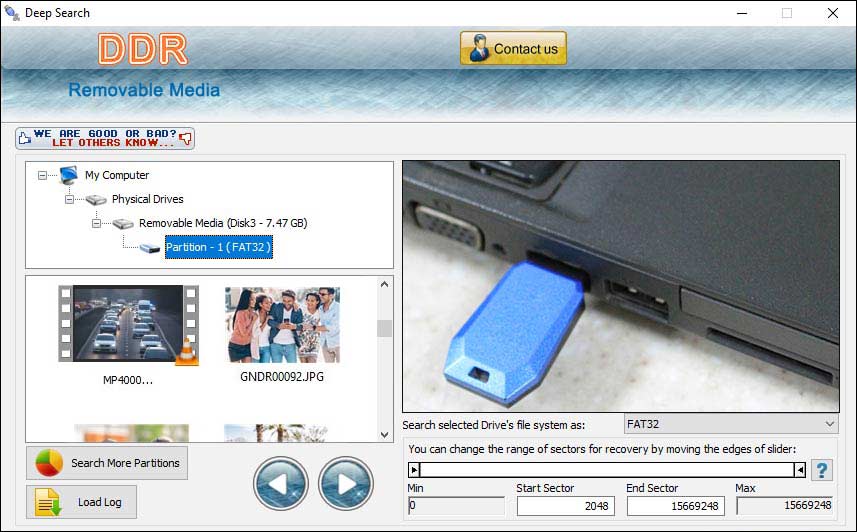The image size is (857, 532).
Task: Open the blue question mark help icon
Action: [821, 470]
